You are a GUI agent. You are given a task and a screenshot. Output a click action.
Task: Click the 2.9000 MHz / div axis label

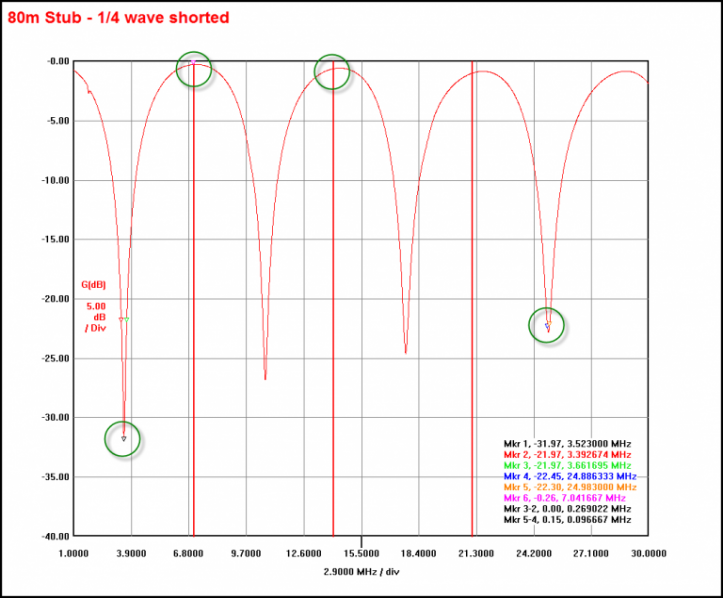(361, 572)
